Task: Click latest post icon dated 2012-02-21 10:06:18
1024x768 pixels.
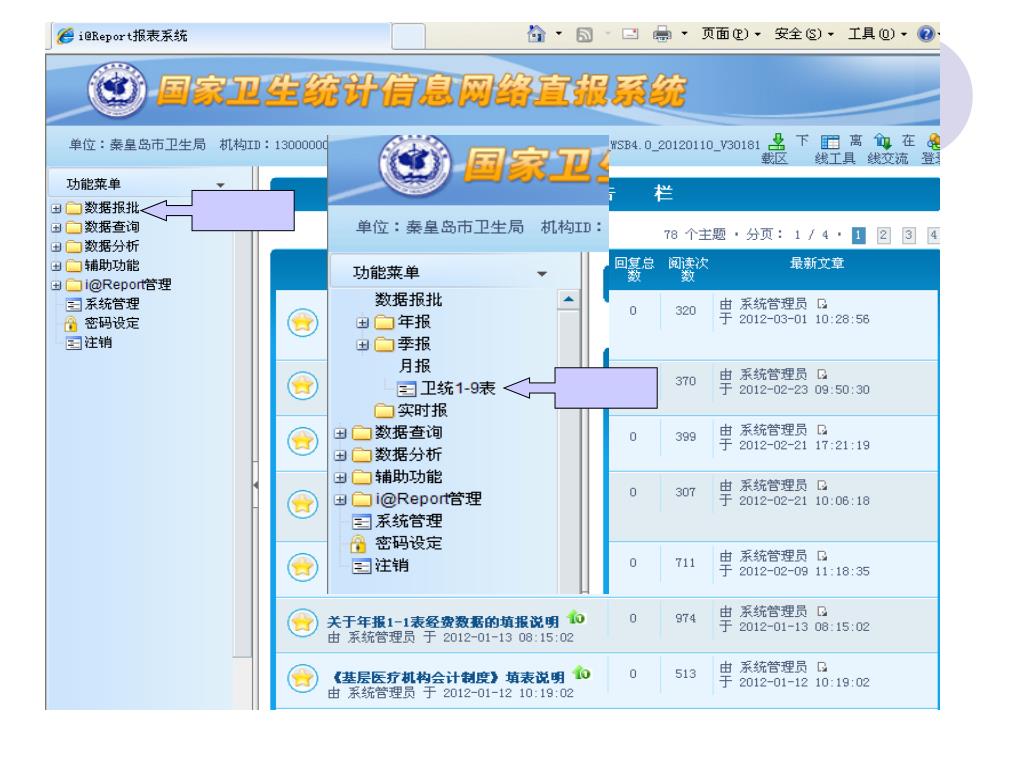Action: click(822, 485)
